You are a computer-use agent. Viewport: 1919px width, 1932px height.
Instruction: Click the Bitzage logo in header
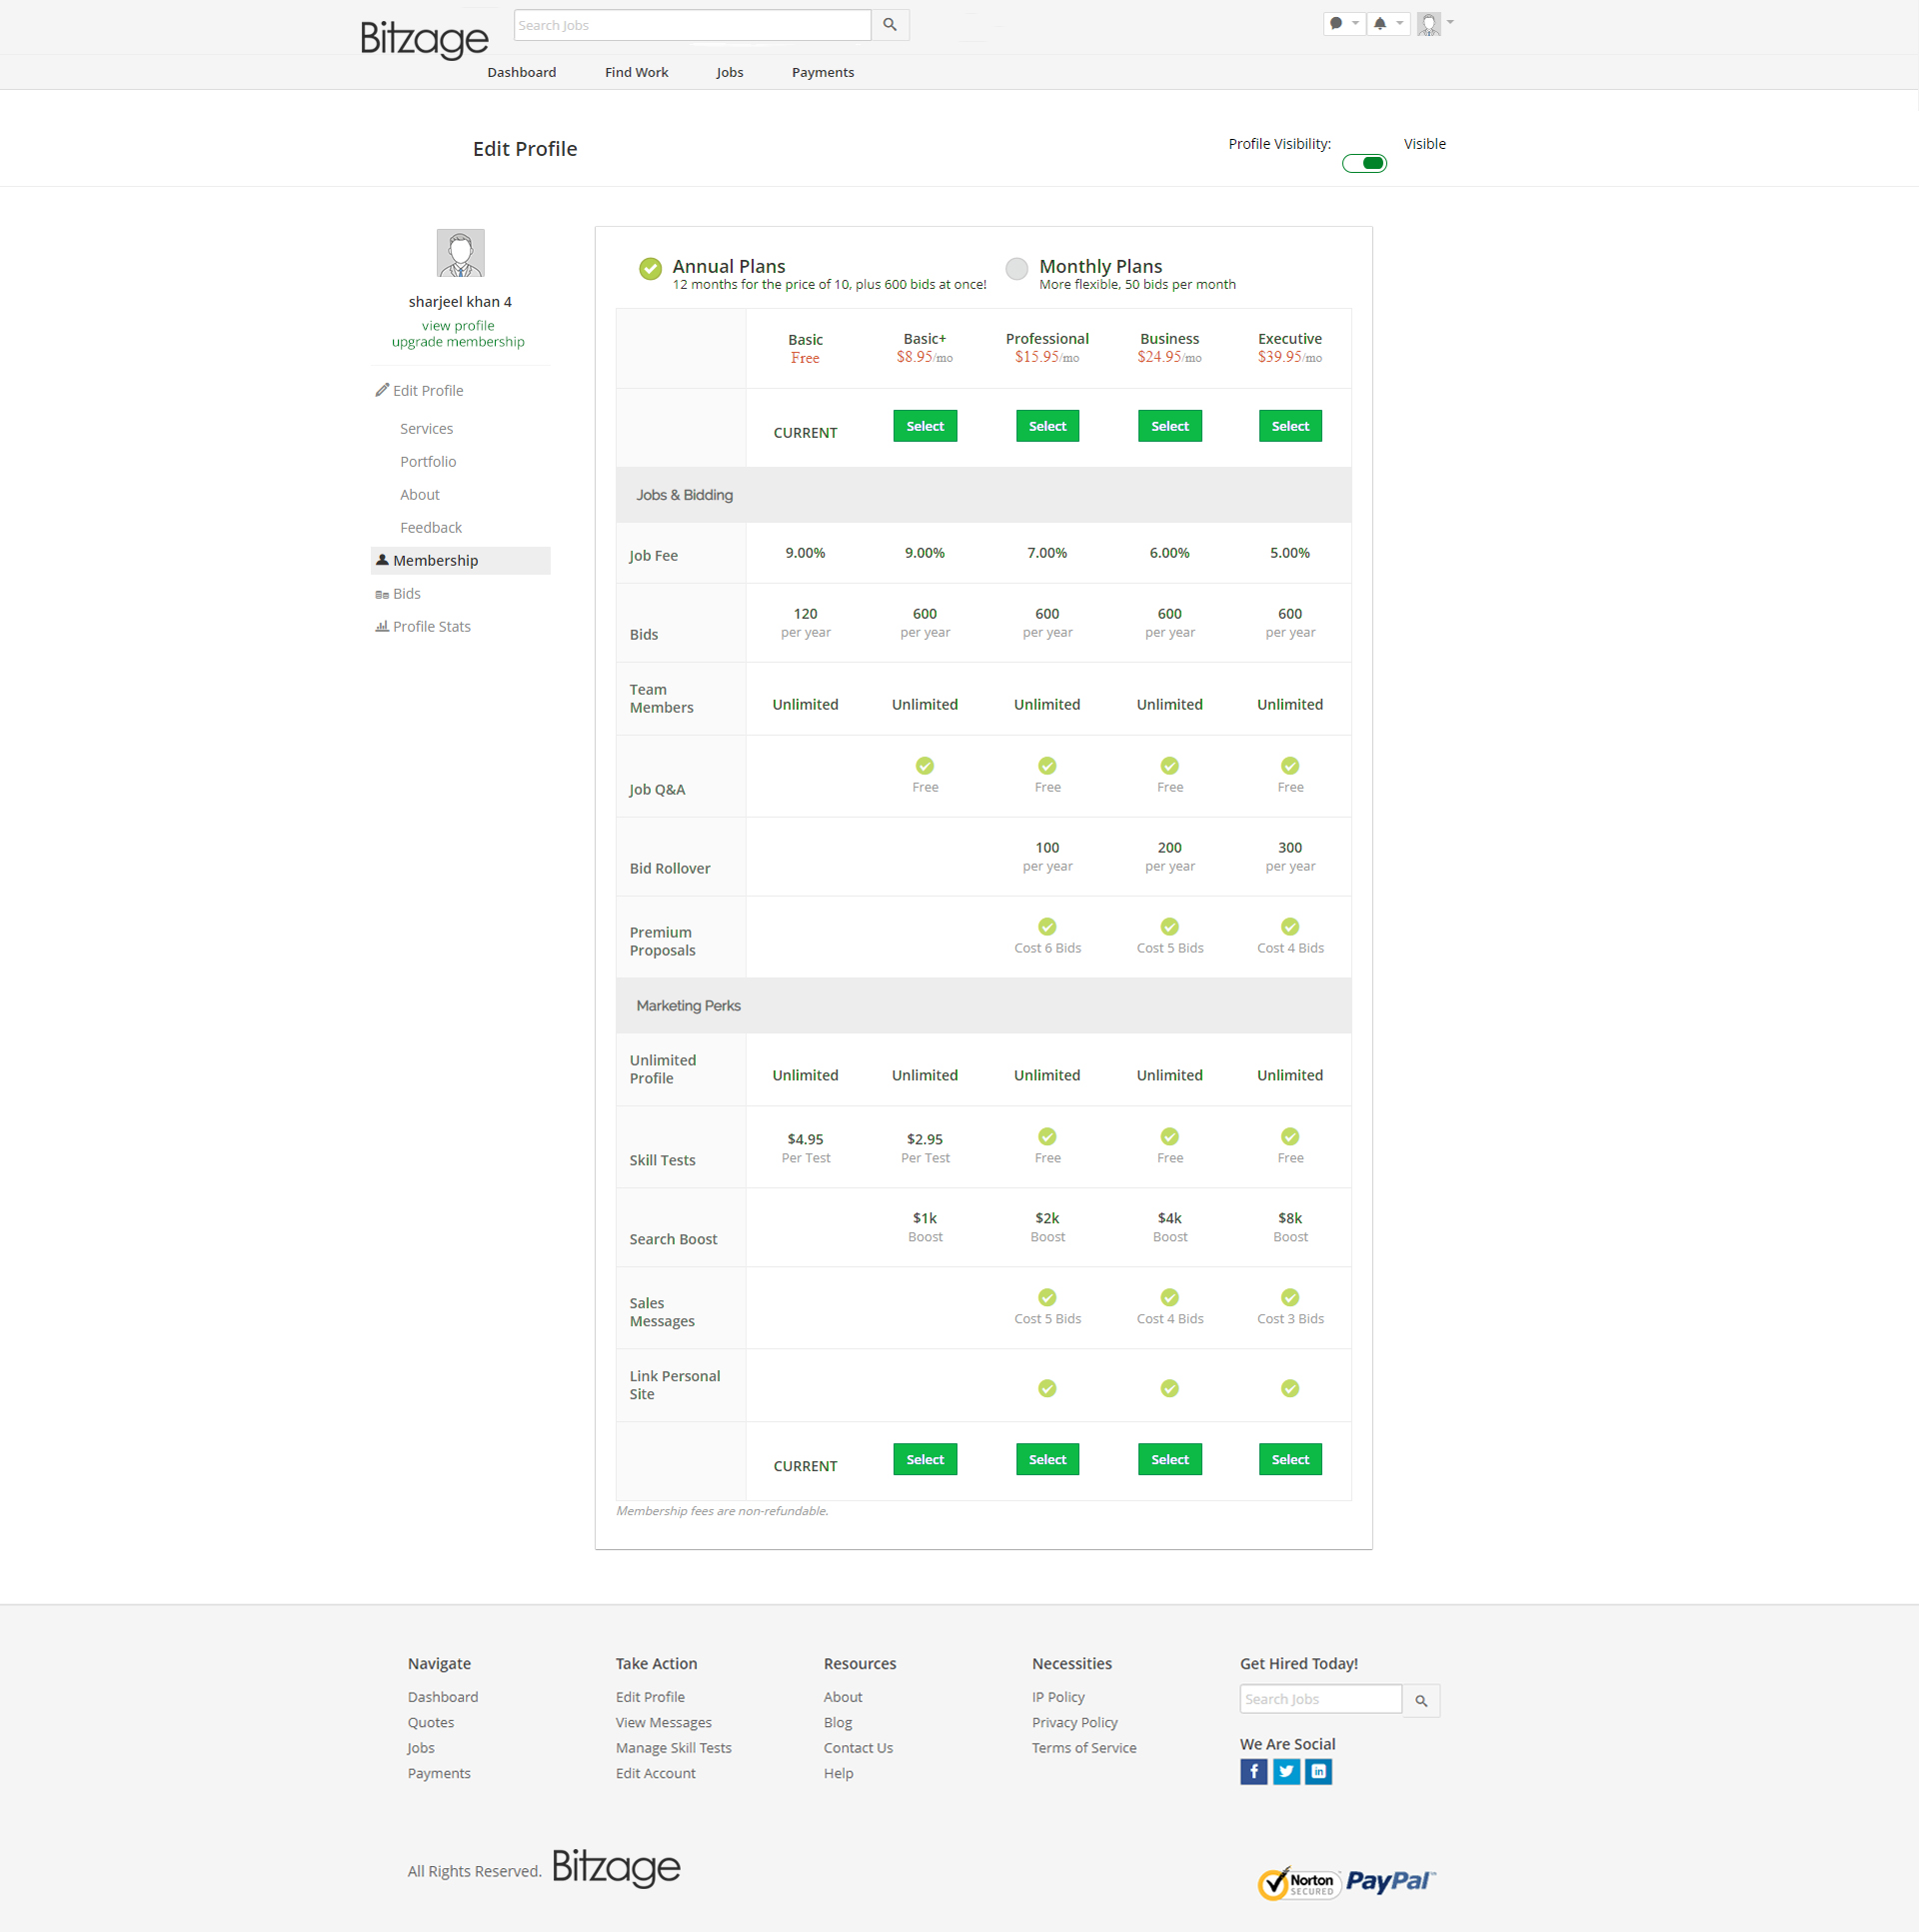424,39
